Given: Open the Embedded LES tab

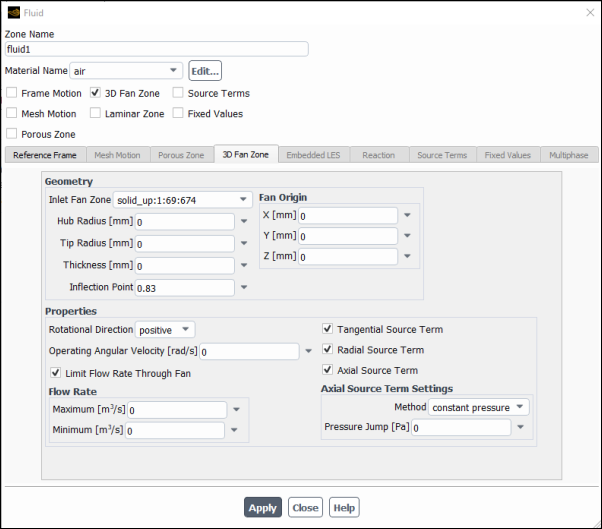Looking at the screenshot, I should [313, 155].
